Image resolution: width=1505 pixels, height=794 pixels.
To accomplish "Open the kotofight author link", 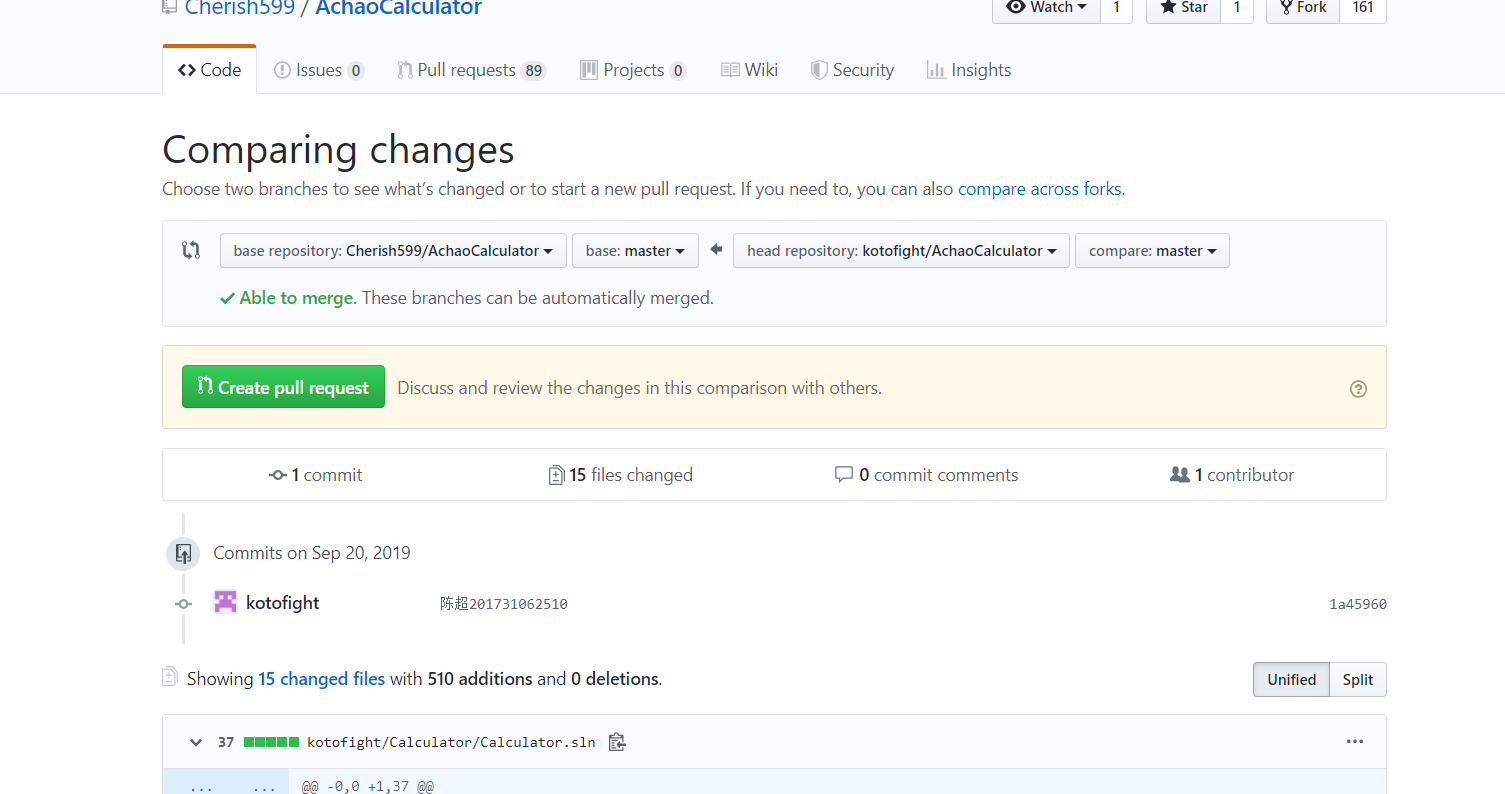I will point(283,603).
